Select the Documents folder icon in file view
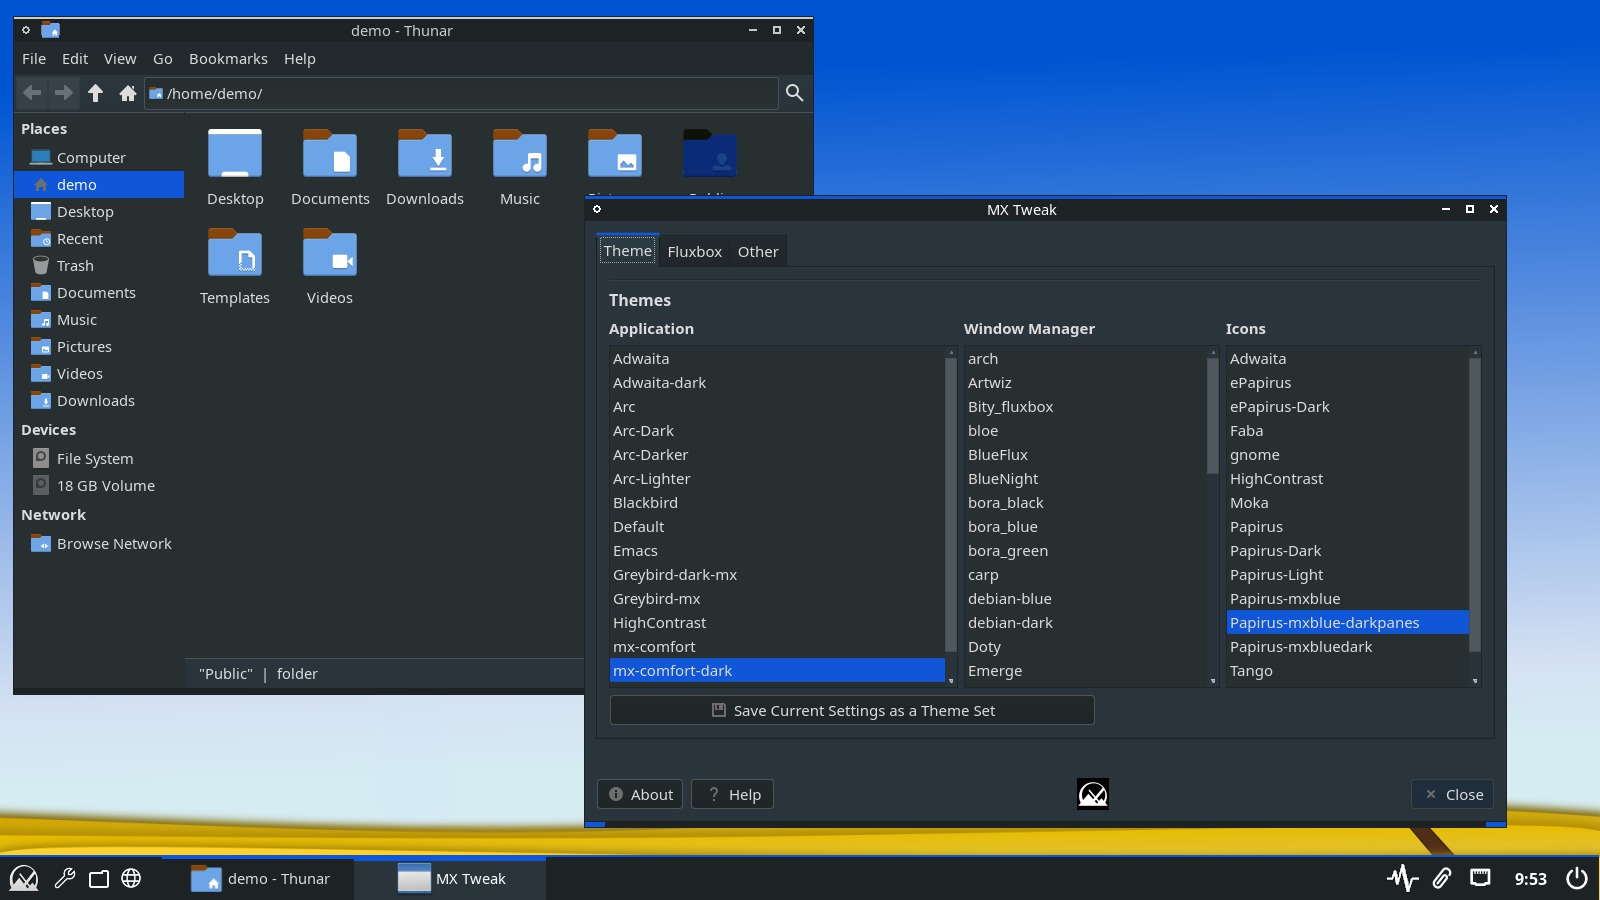The image size is (1600, 900). pyautogui.click(x=330, y=155)
